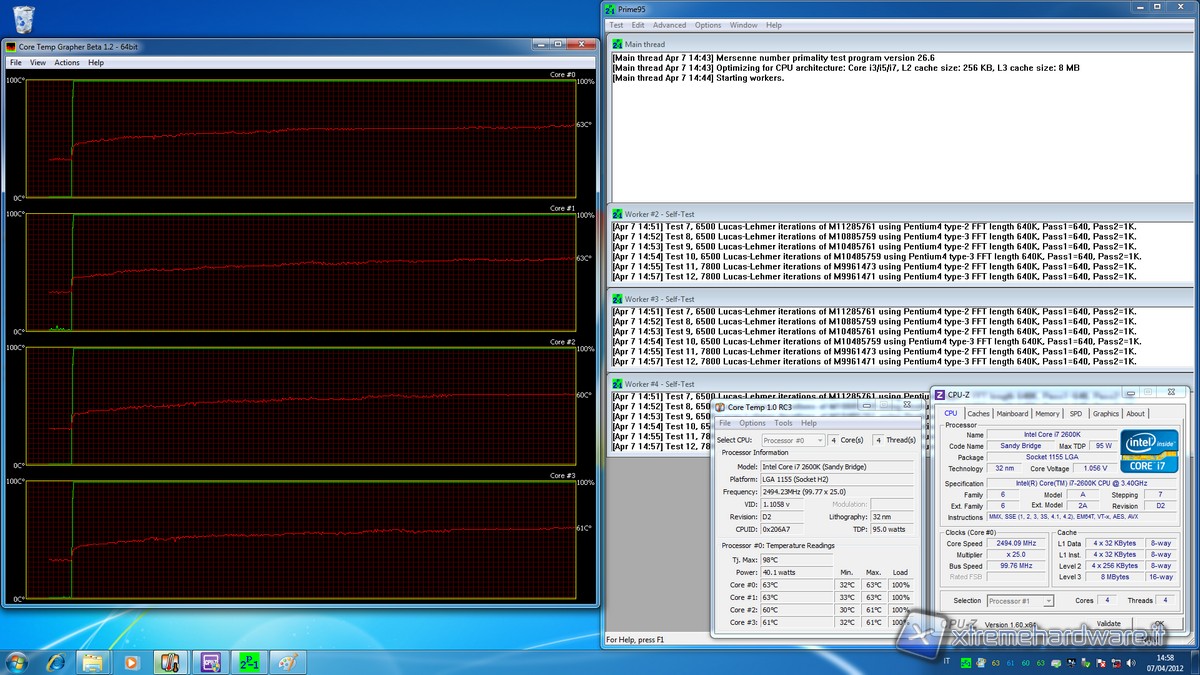Screen dimensions: 1200x675
Task: Open Windows Explorer folder in taskbar
Action: [x=92, y=661]
